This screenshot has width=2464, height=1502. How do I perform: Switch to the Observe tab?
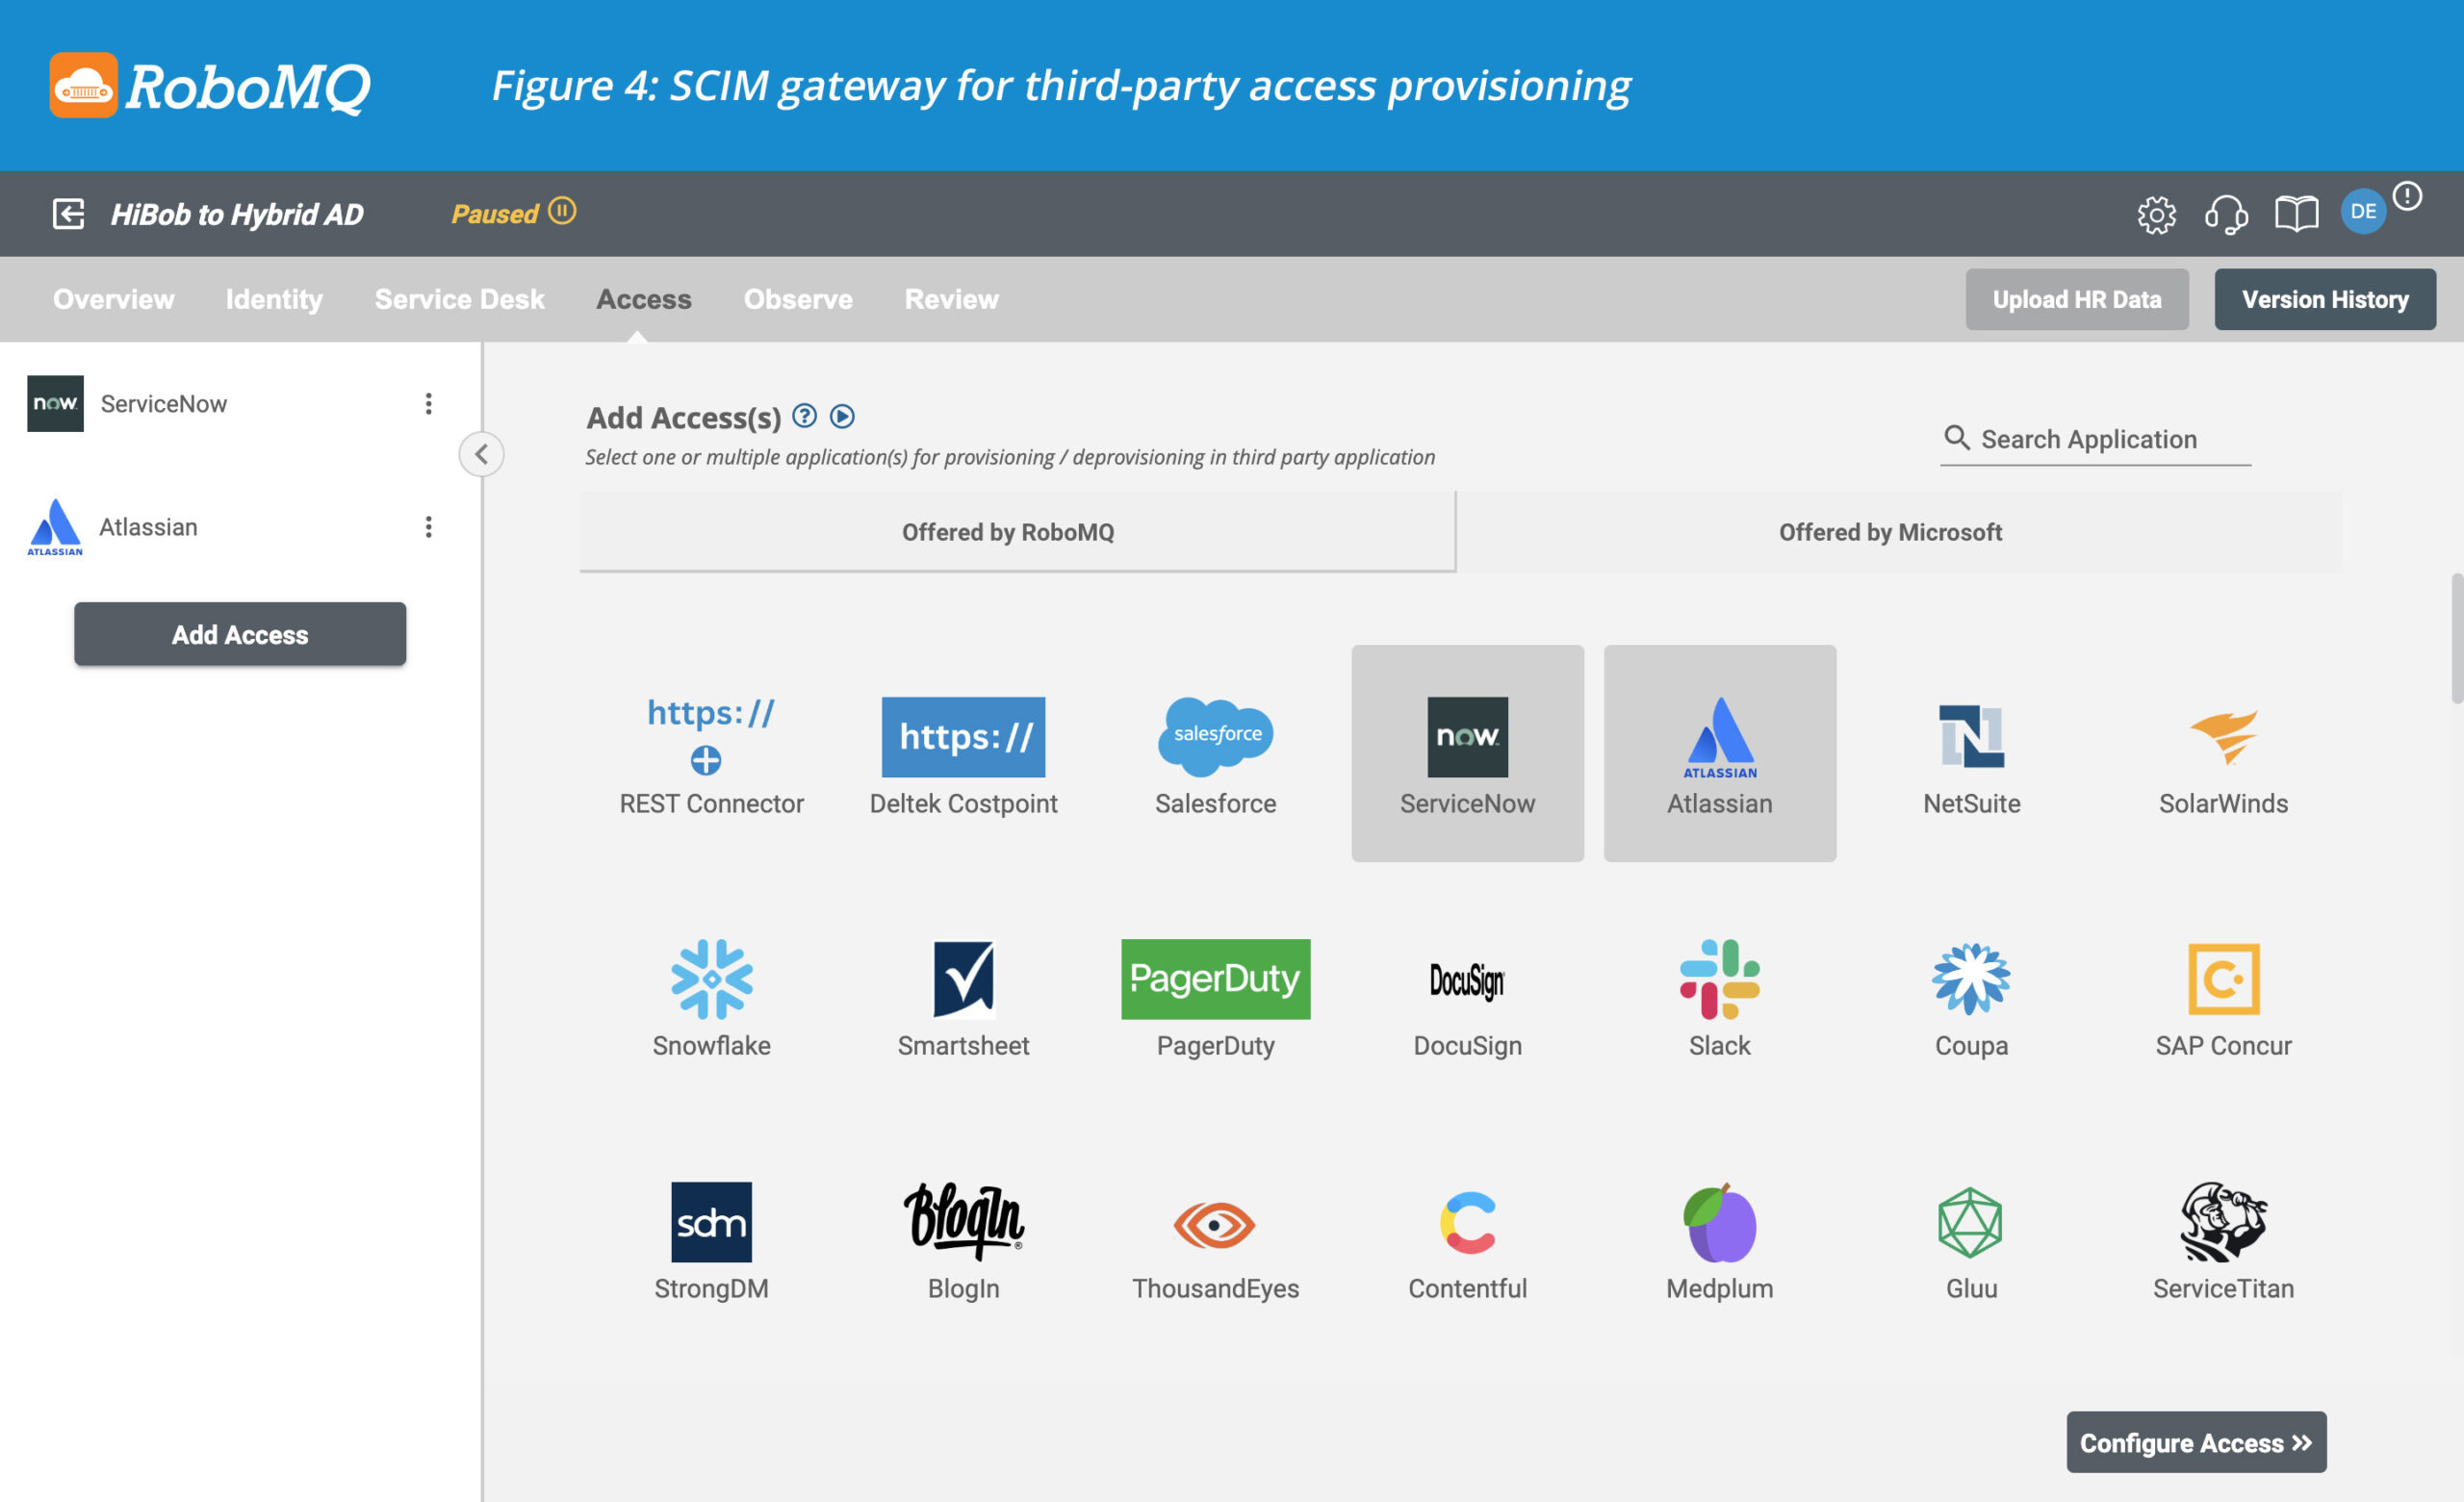coord(797,299)
